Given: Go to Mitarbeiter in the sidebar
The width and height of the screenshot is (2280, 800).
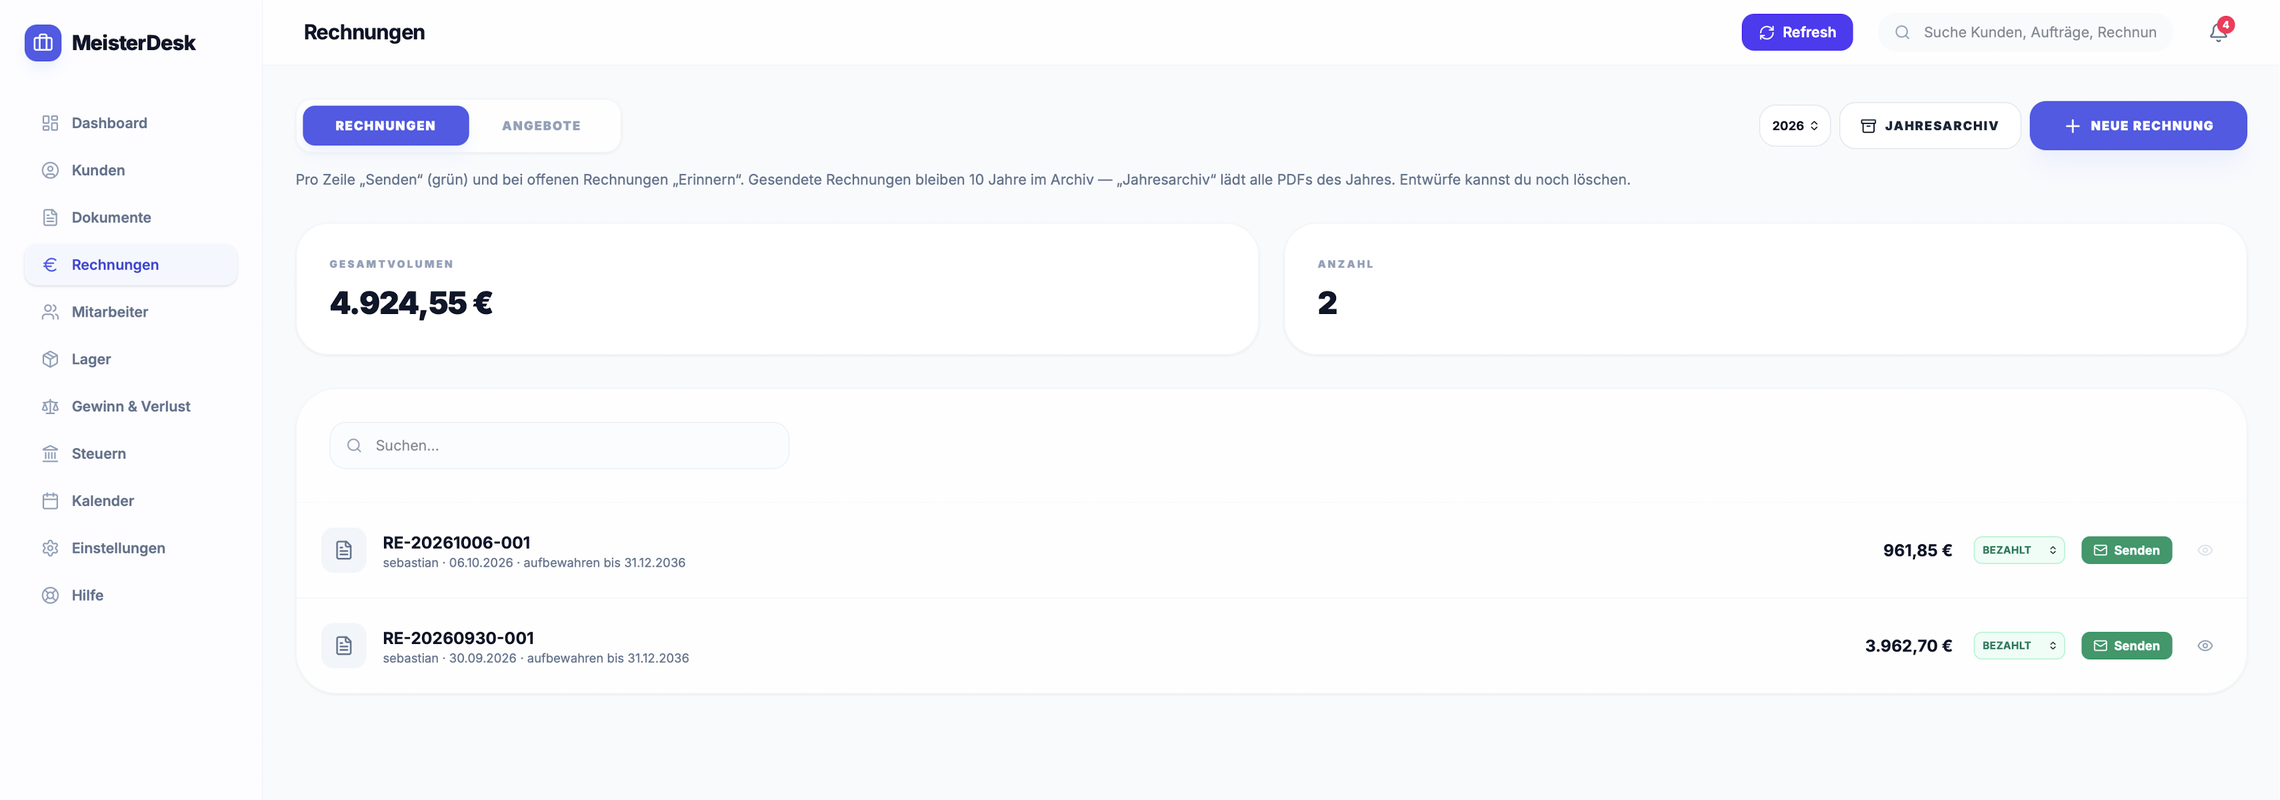Looking at the screenshot, I should tap(131, 312).
